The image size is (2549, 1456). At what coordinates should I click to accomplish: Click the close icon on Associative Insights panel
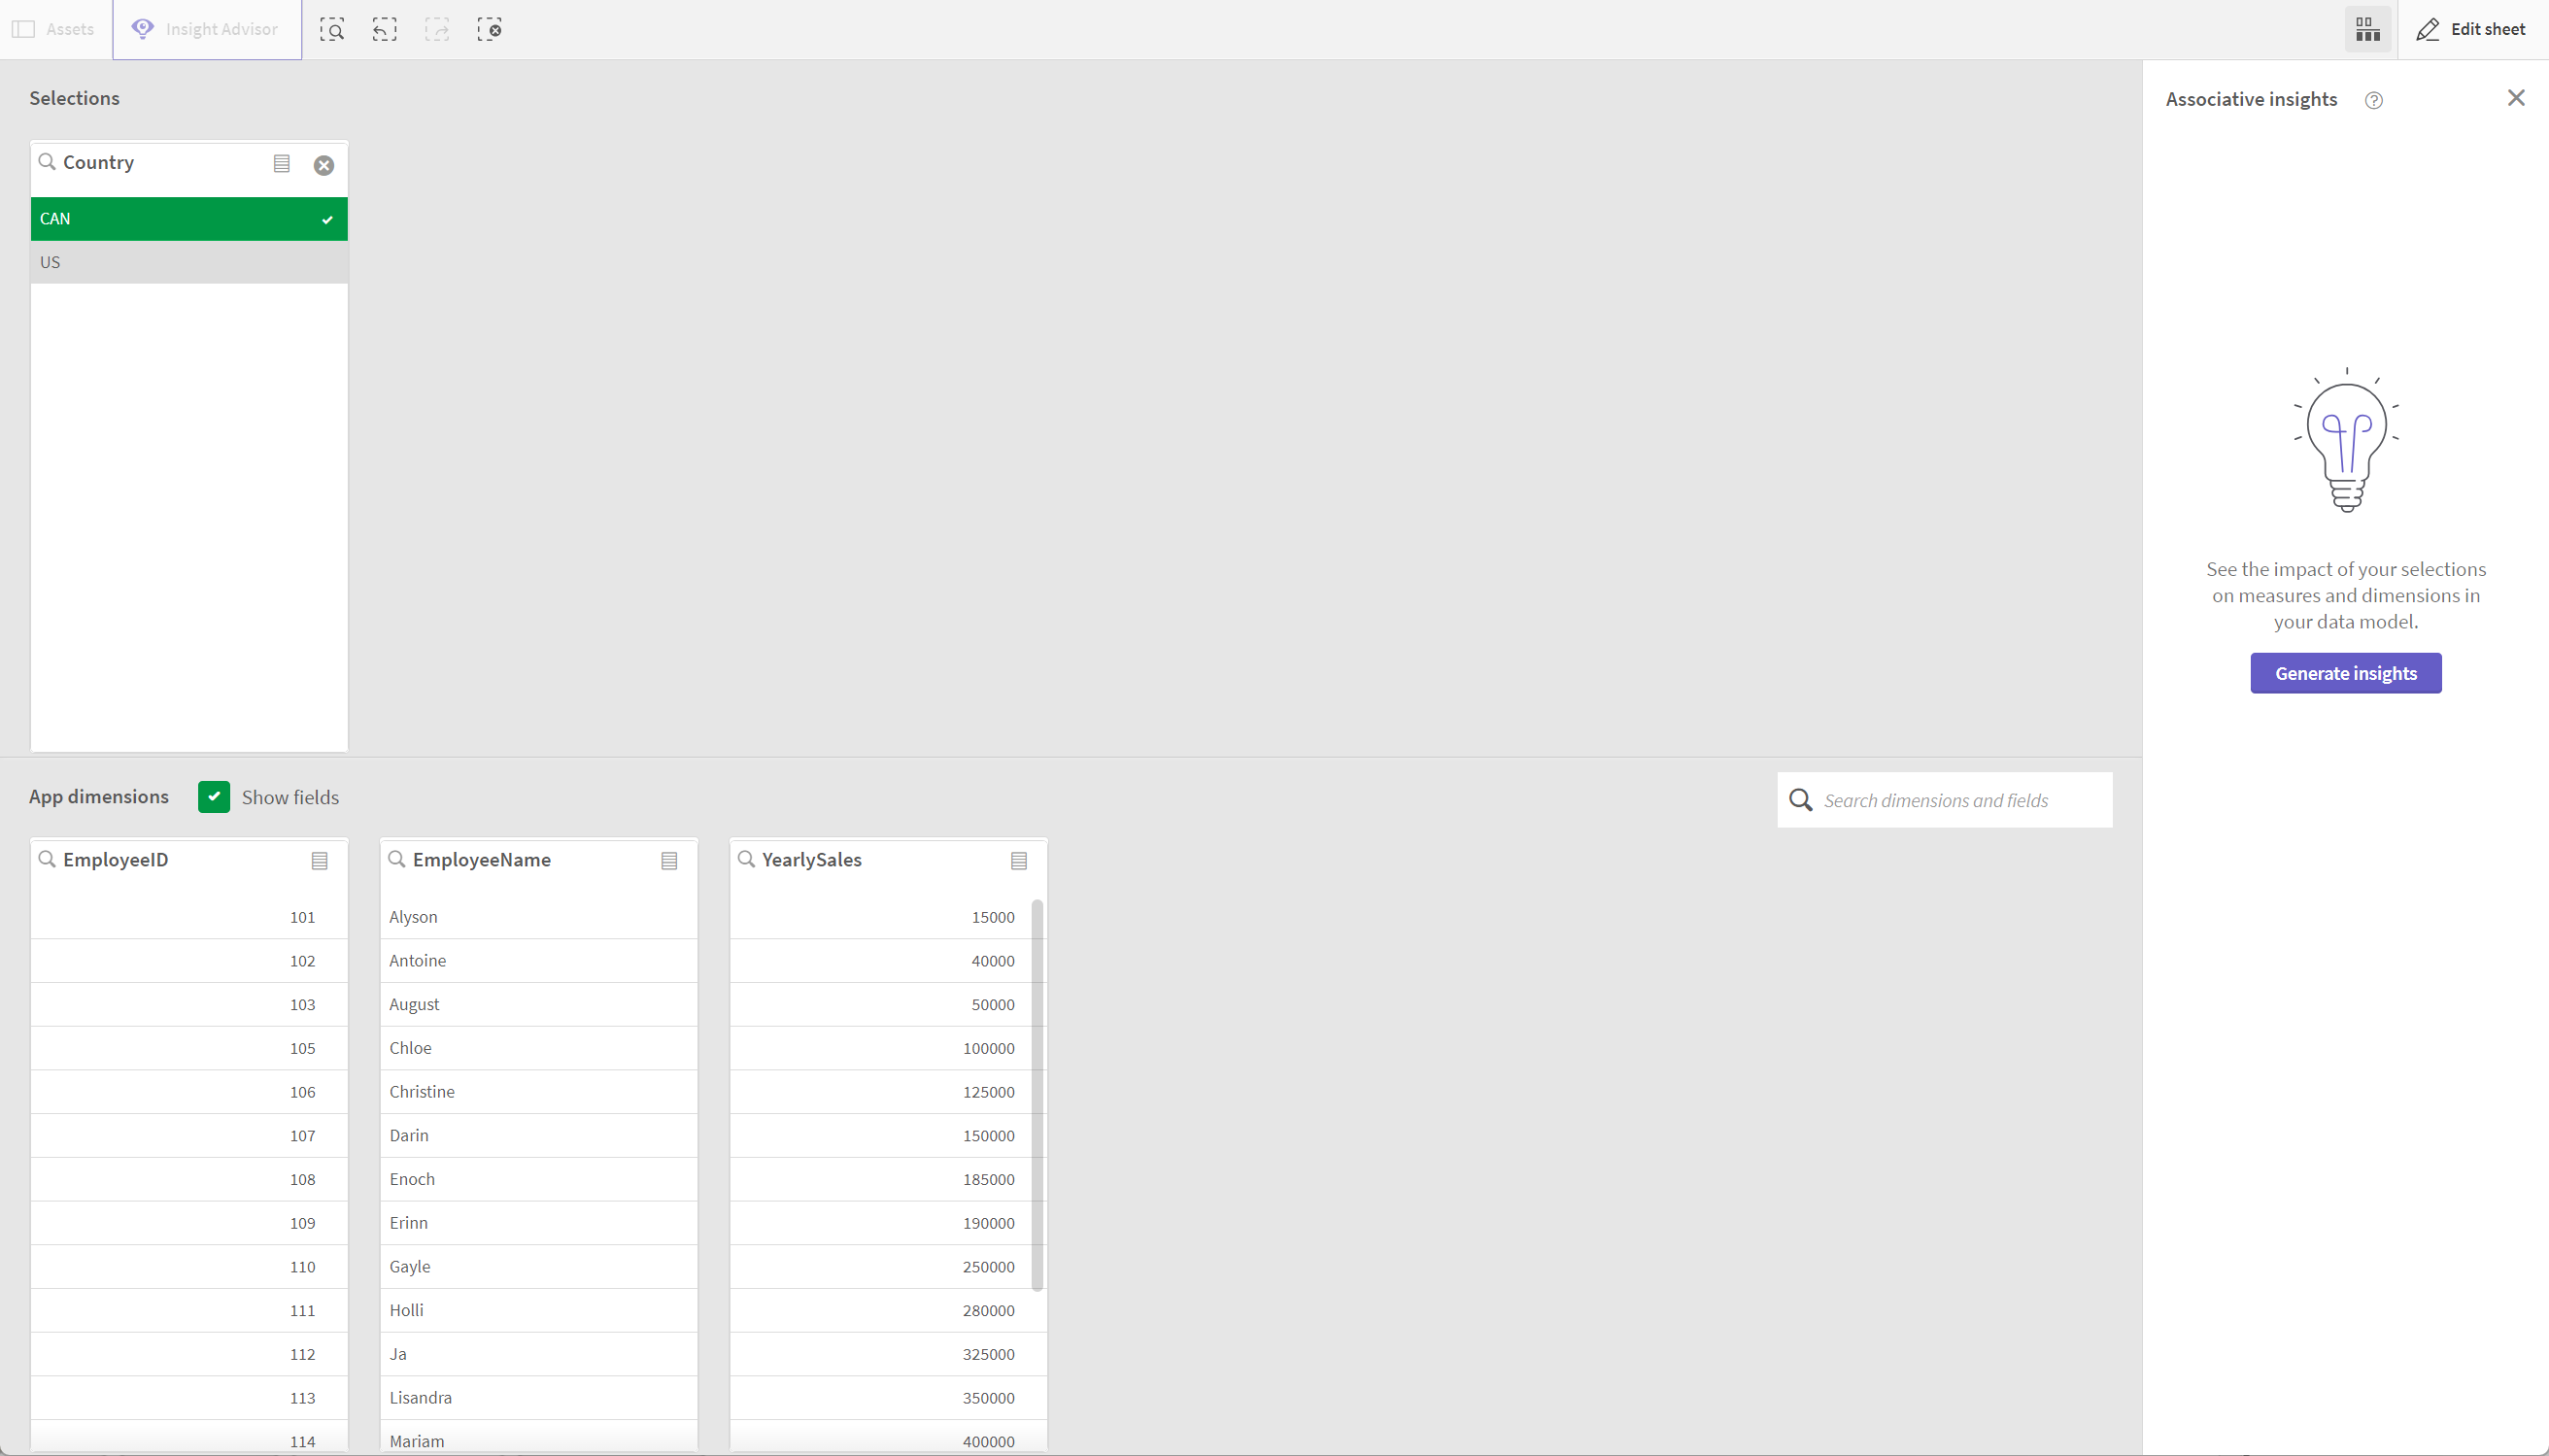pyautogui.click(x=2518, y=98)
